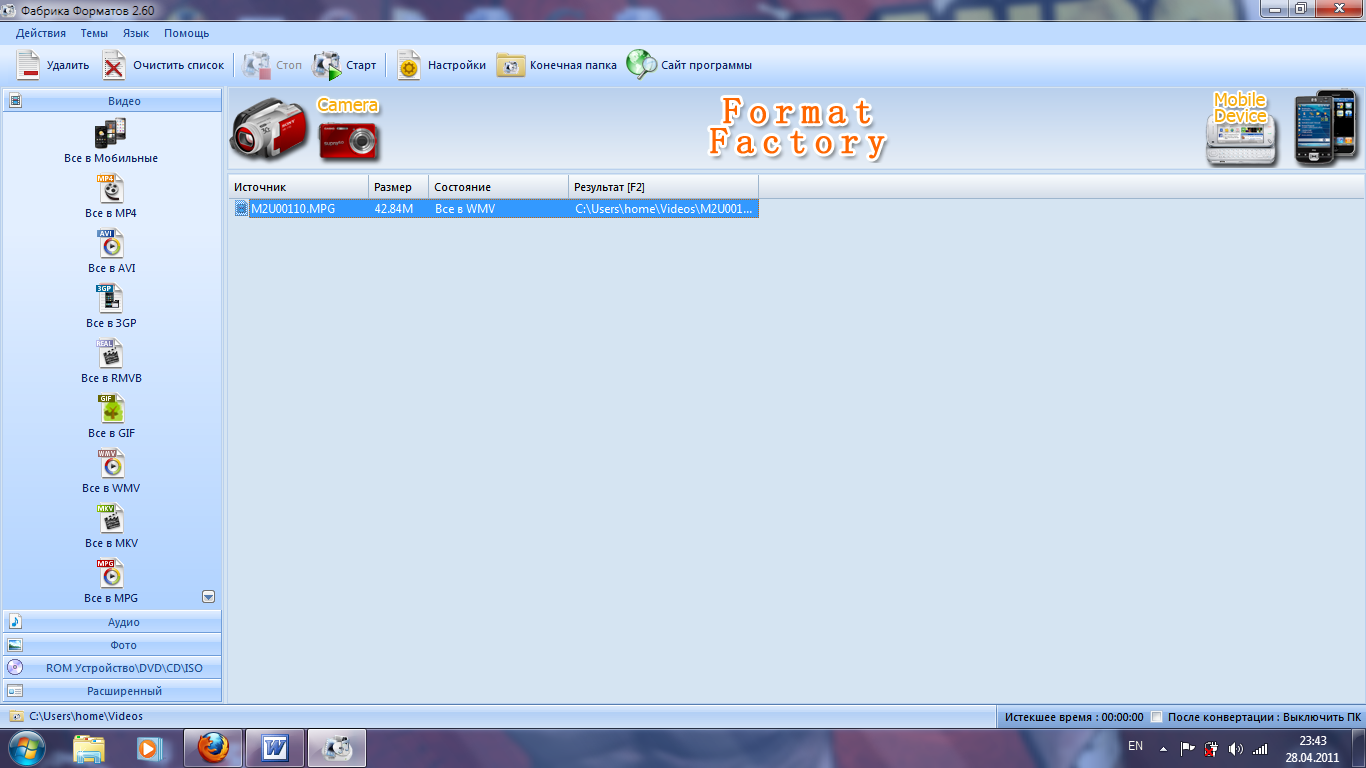Select Все в WMV conversion icon
1366x768 pixels.
(111, 463)
